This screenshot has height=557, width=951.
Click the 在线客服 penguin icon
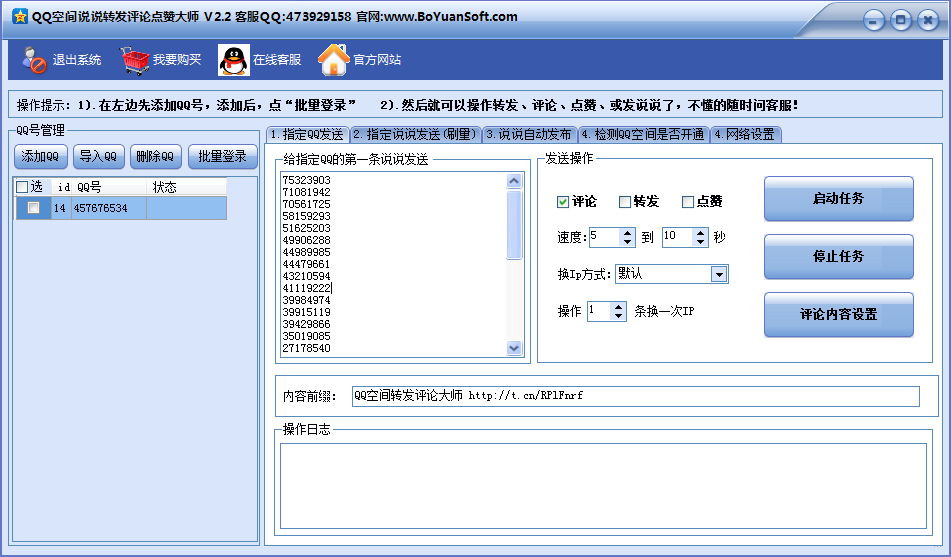click(x=234, y=61)
